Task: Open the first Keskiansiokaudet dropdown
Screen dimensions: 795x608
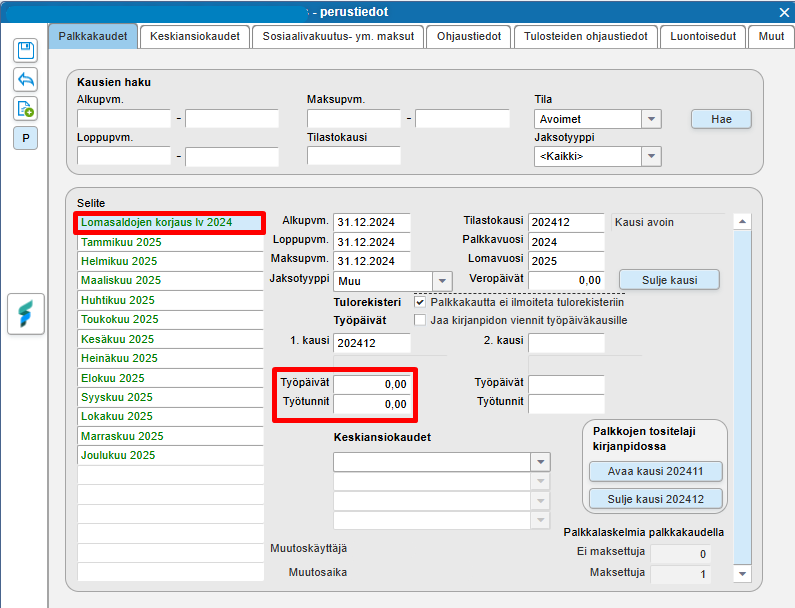Action: (540, 462)
